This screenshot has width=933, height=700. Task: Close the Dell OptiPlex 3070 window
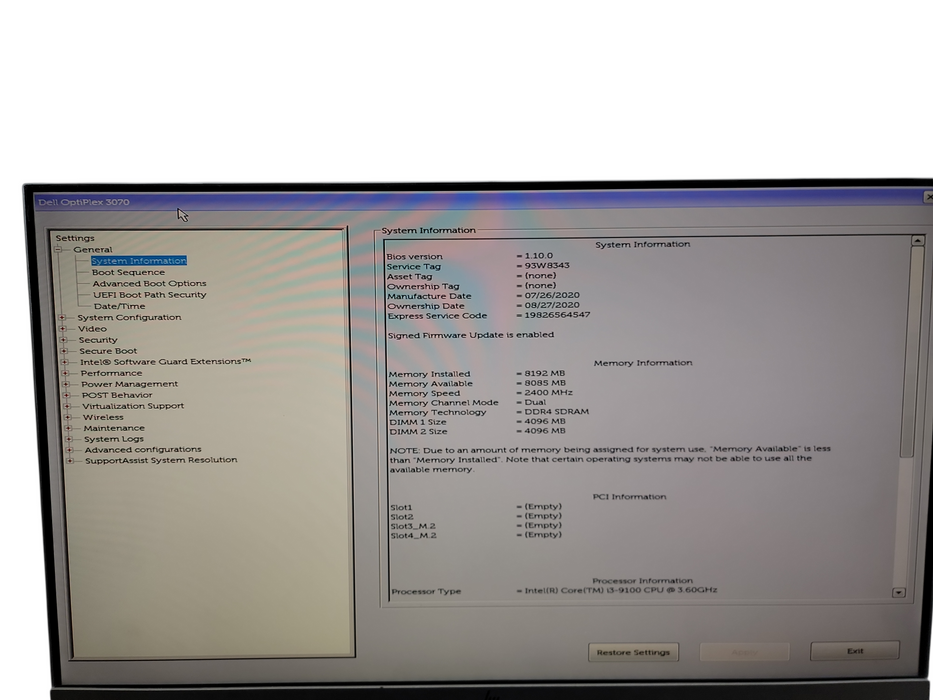[x=928, y=197]
